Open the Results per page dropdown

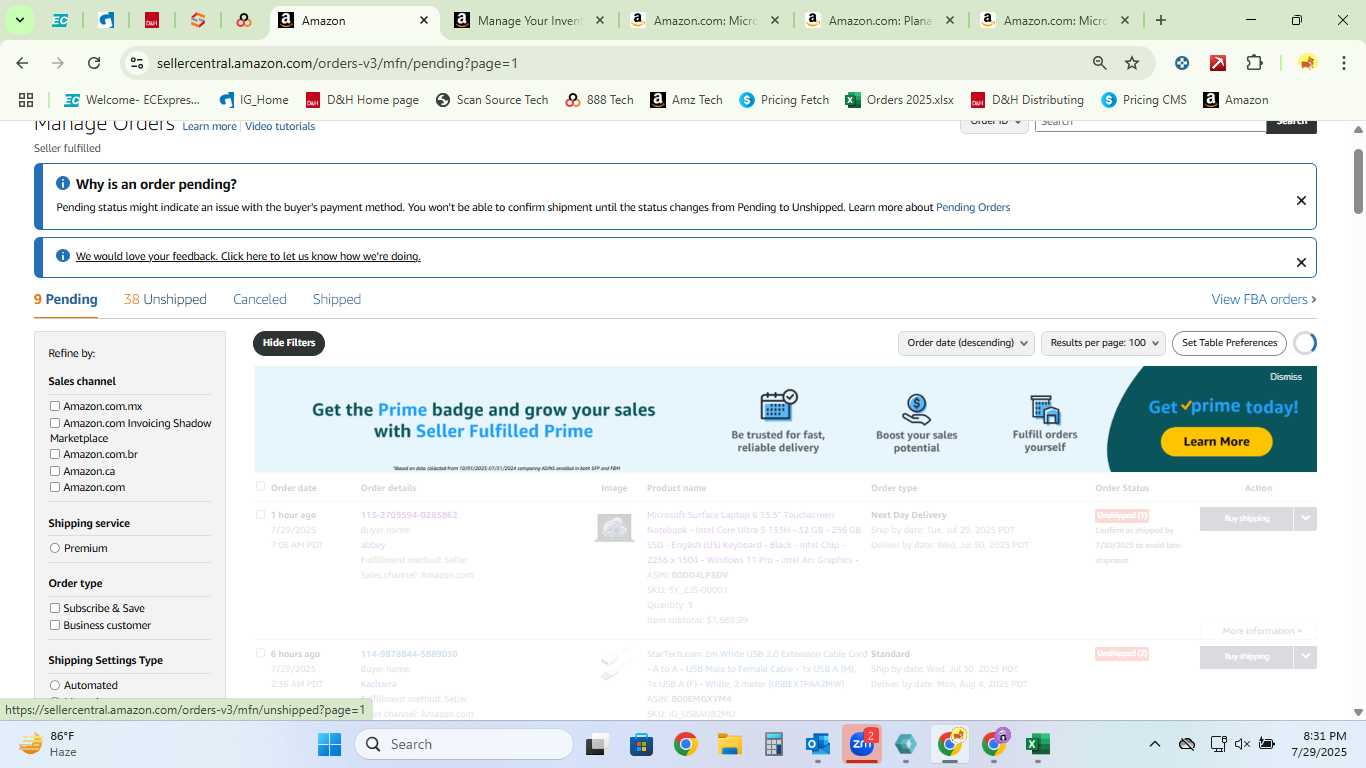coord(1103,343)
